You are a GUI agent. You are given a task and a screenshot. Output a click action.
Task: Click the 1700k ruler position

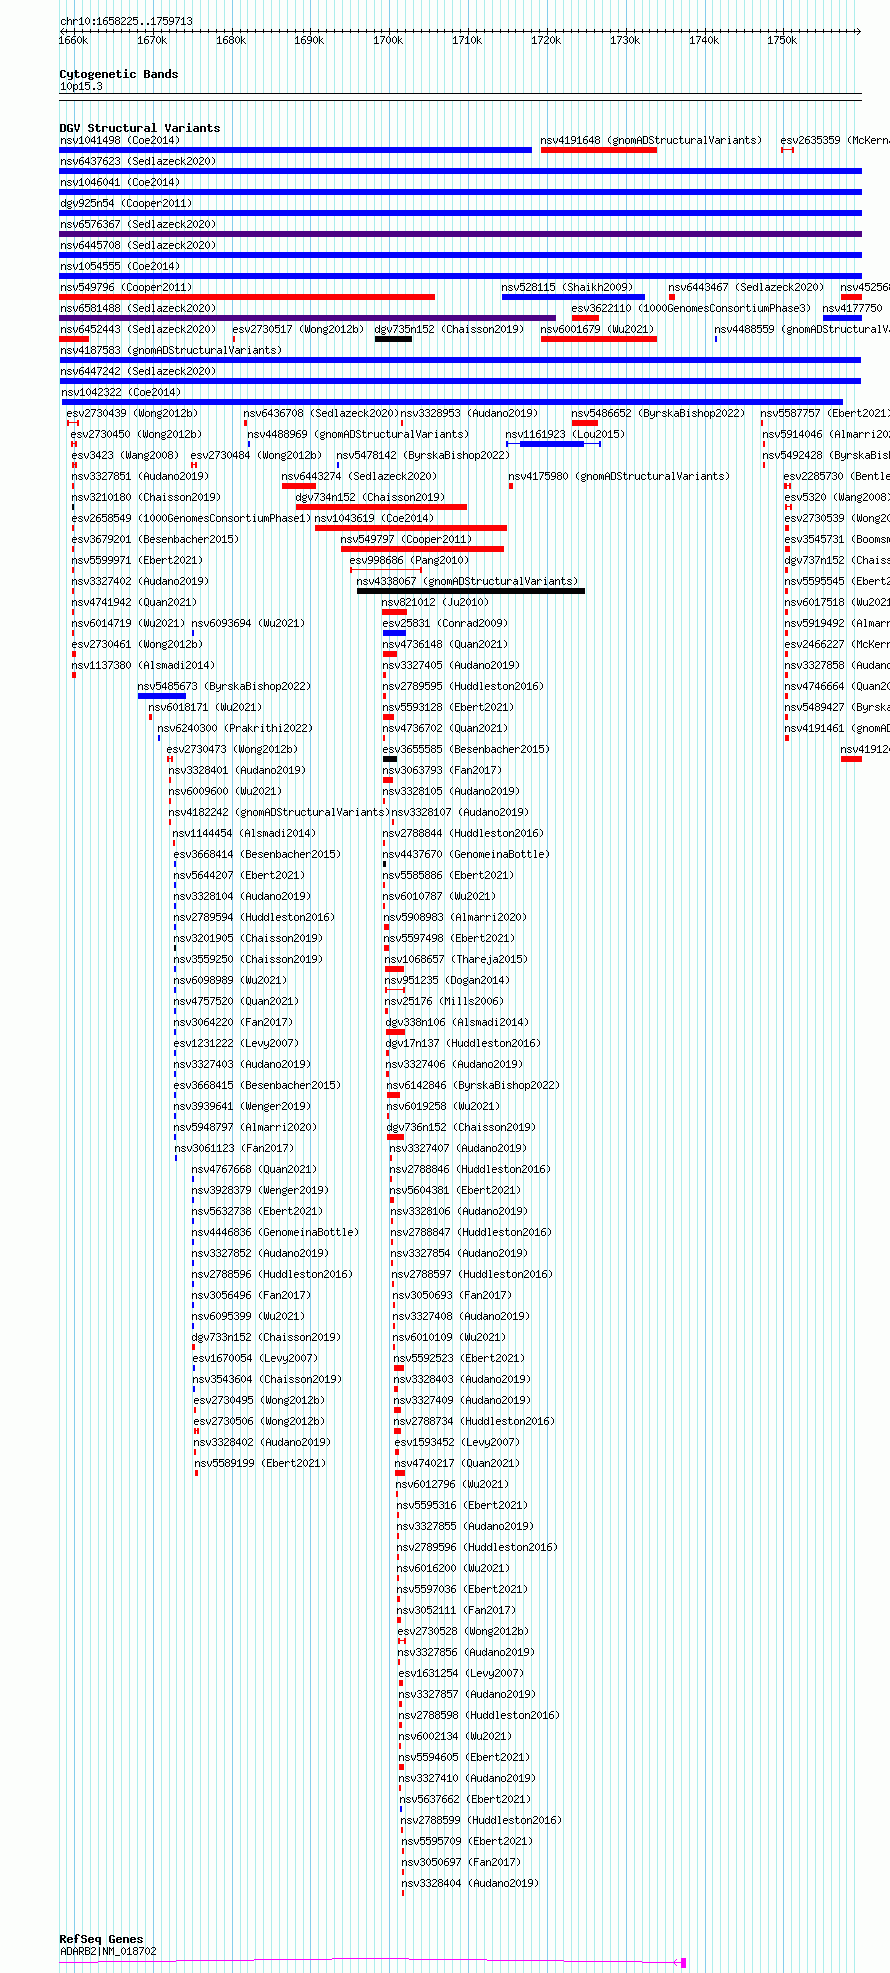click(x=388, y=40)
